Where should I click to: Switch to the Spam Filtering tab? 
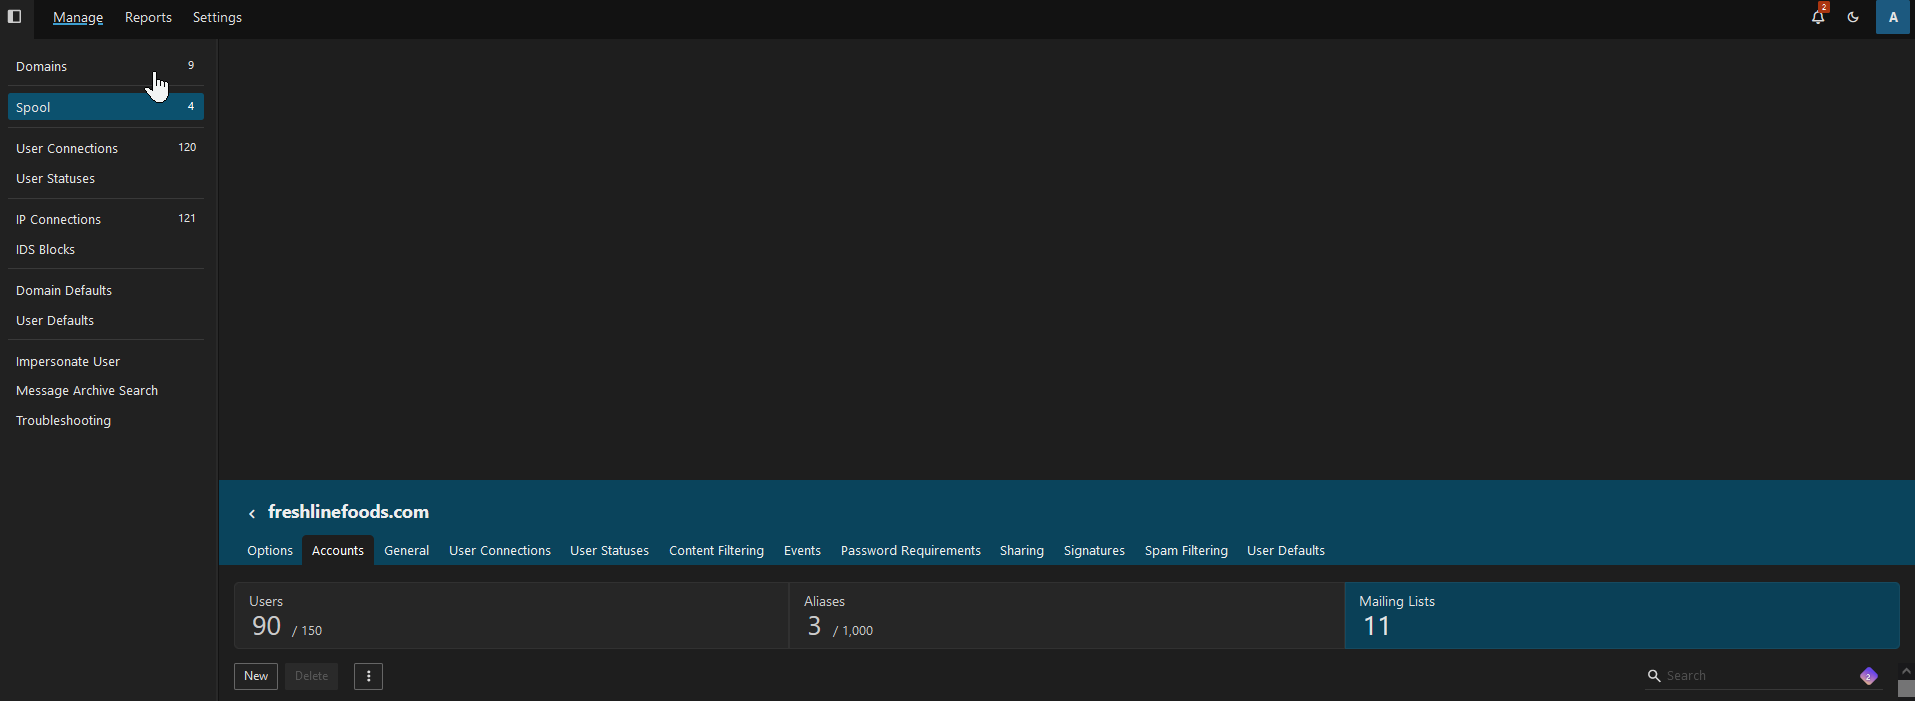pos(1185,551)
